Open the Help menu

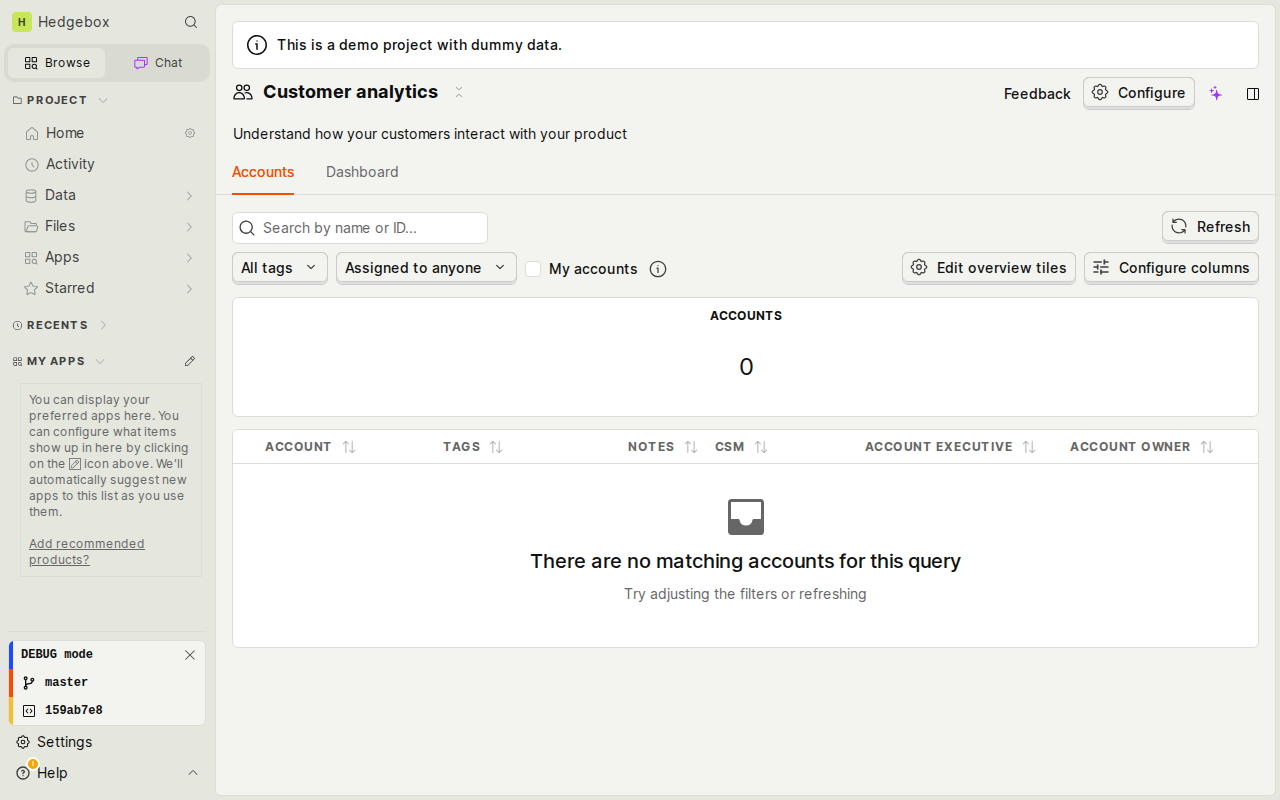[x=107, y=773]
